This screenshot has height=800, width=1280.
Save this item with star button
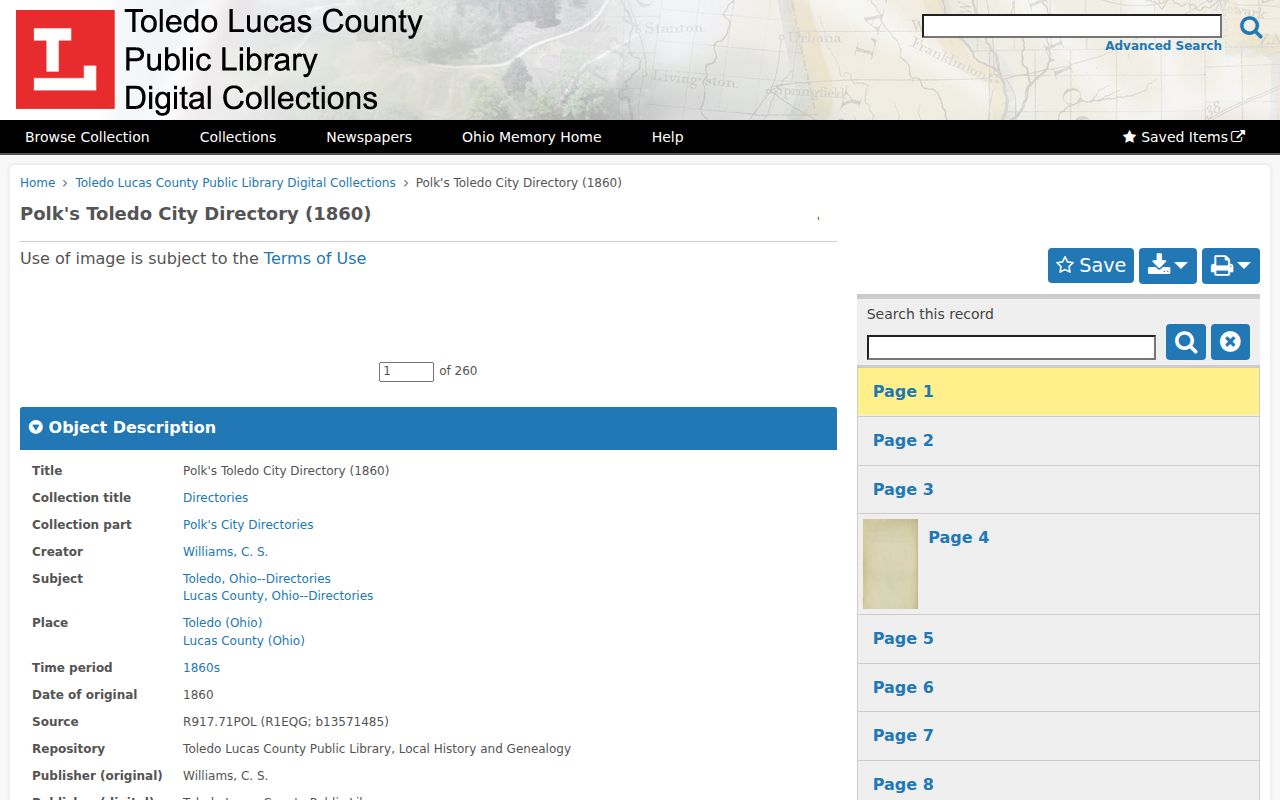click(x=1091, y=265)
